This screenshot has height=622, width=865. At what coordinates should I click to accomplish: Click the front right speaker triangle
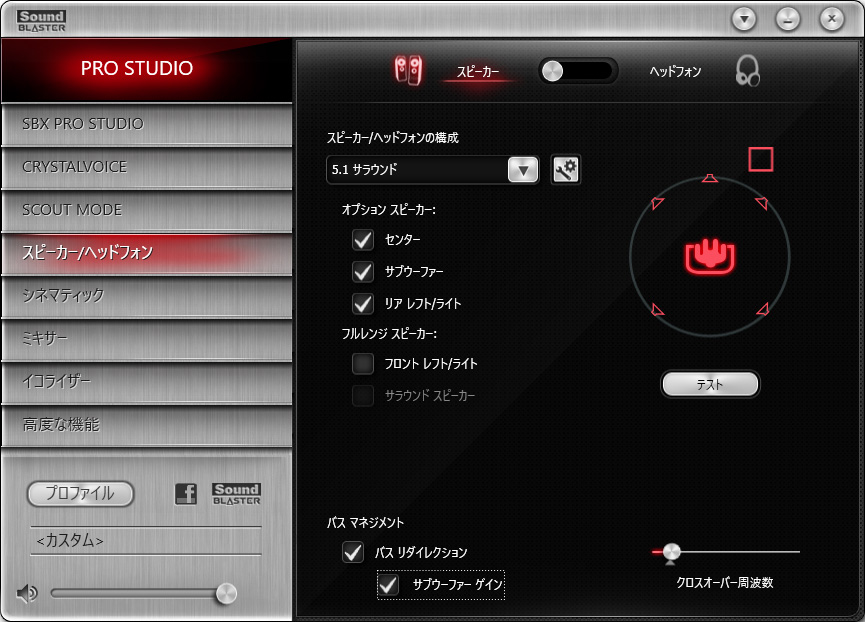[x=762, y=203]
